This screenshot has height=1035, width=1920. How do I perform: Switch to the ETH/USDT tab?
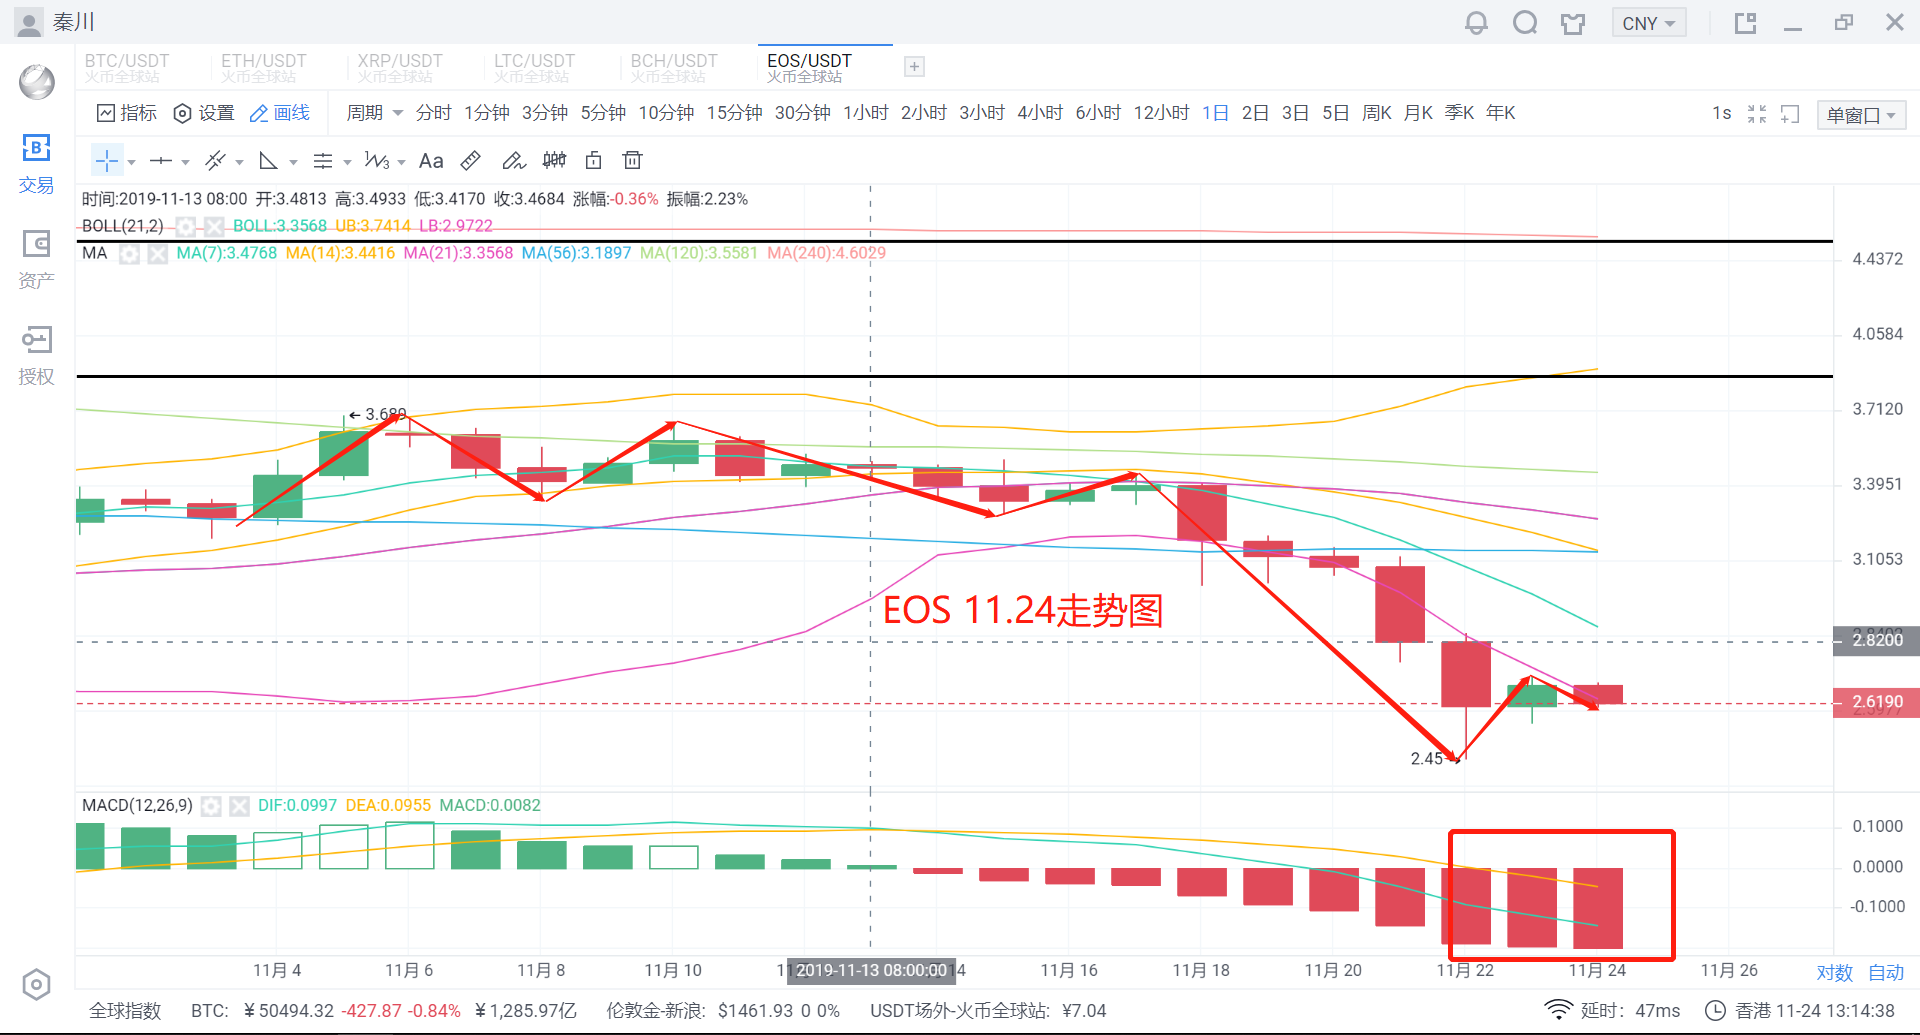(264, 67)
